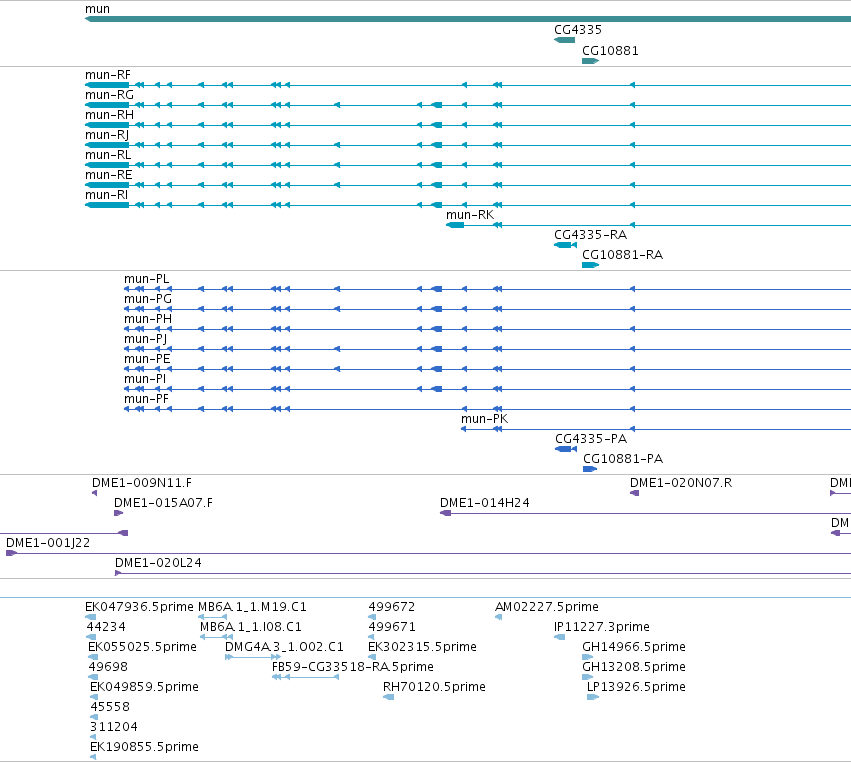This screenshot has width=851, height=762.
Task: Open the CG4335-PA protein label
Action: [591, 439]
